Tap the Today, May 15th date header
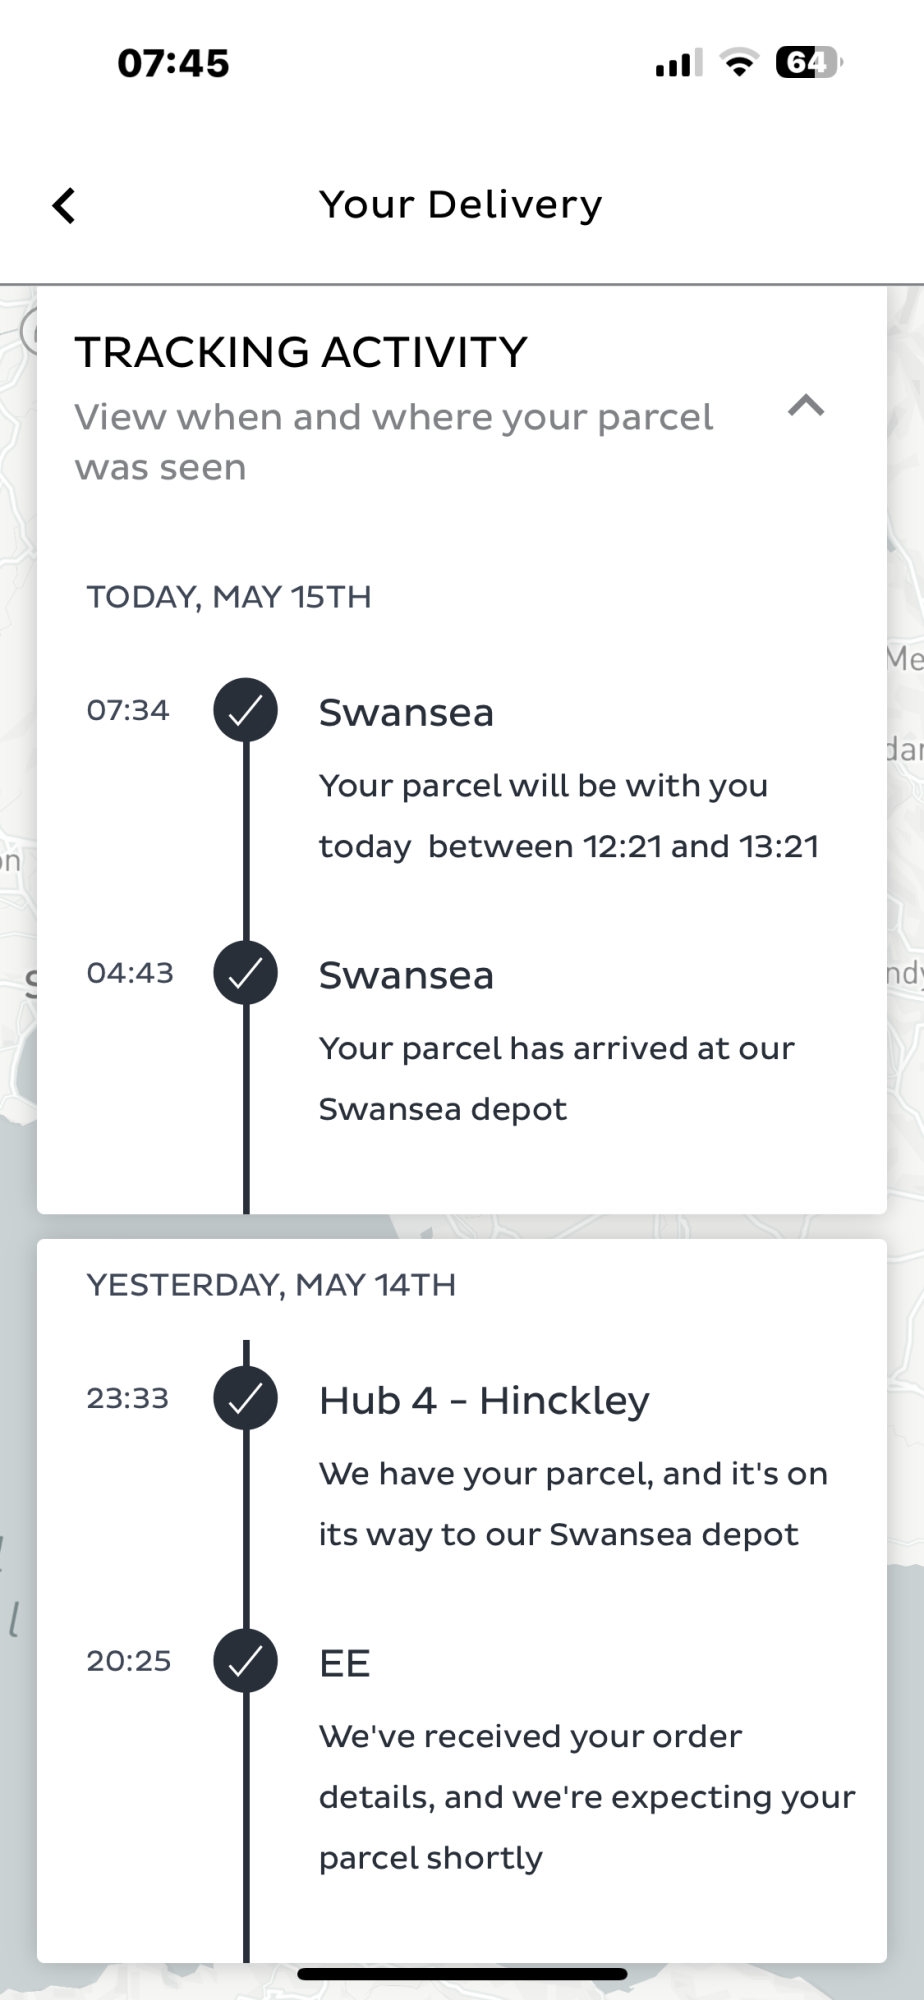 [x=229, y=597]
